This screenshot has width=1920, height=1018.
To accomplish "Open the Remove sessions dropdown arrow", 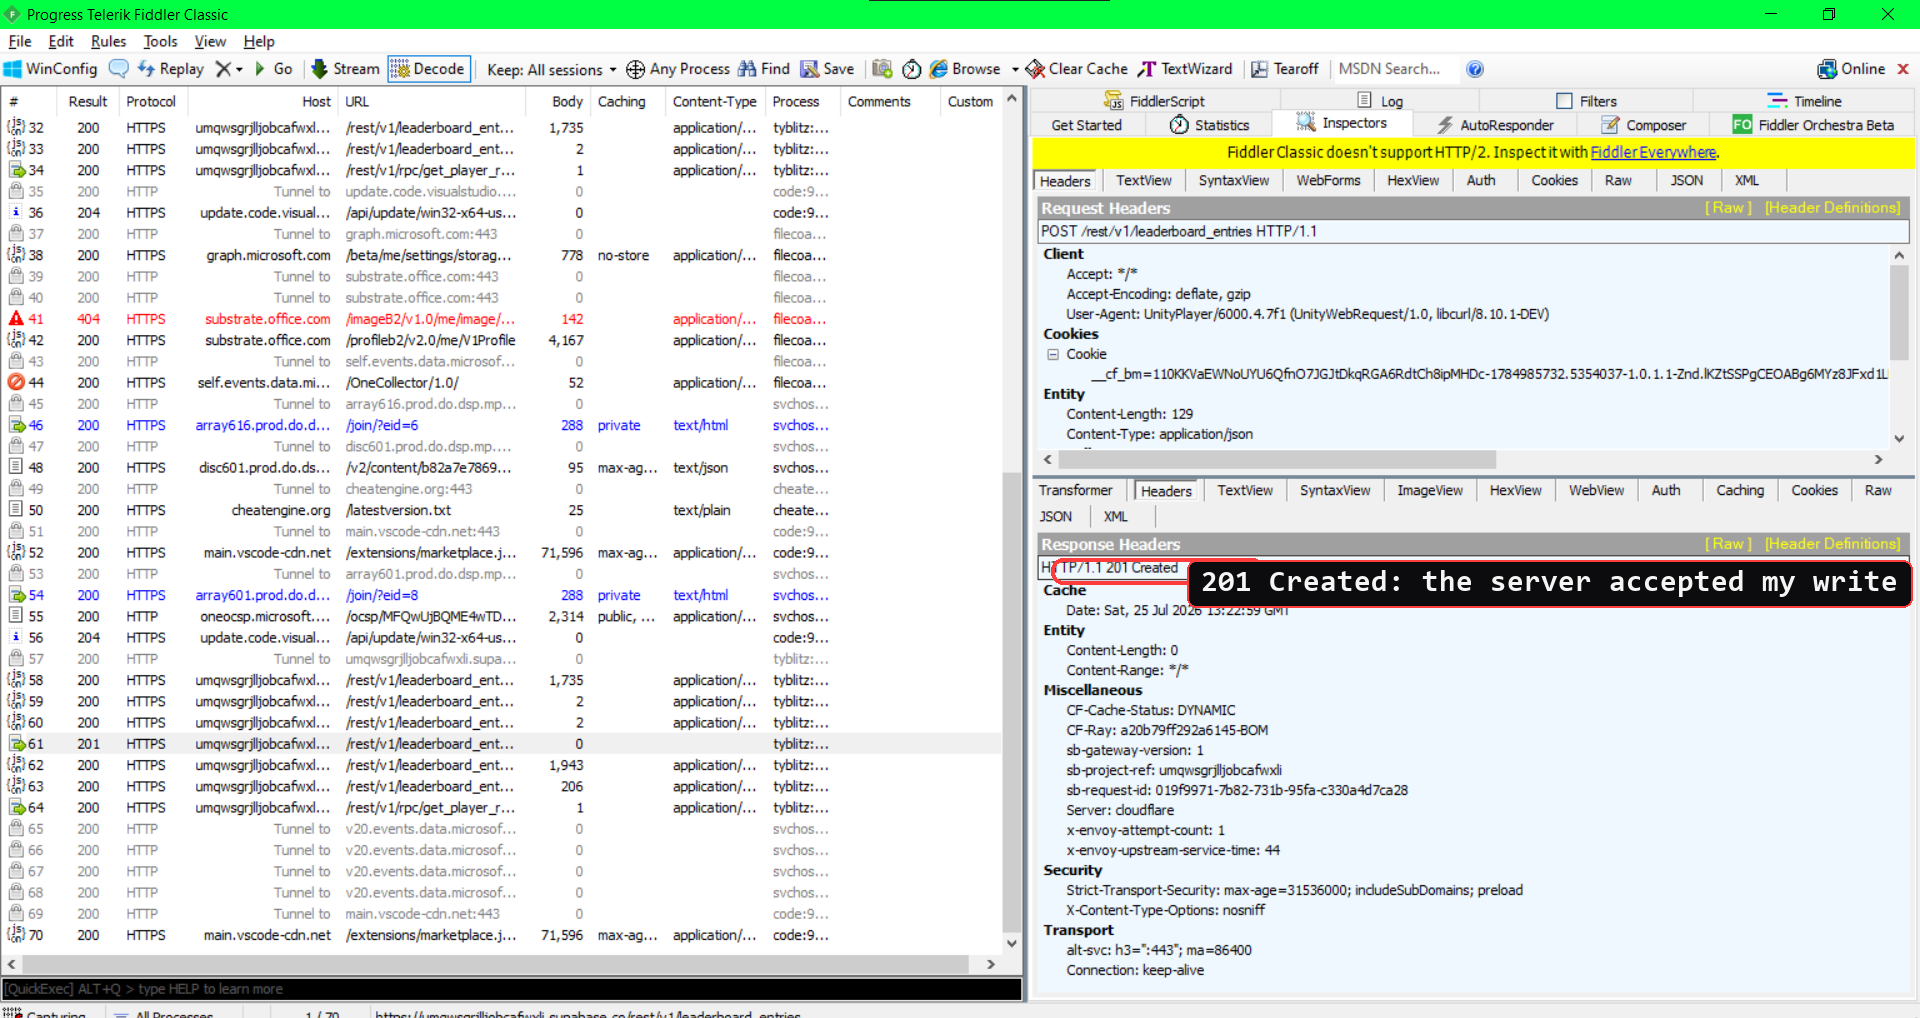I will [x=239, y=69].
